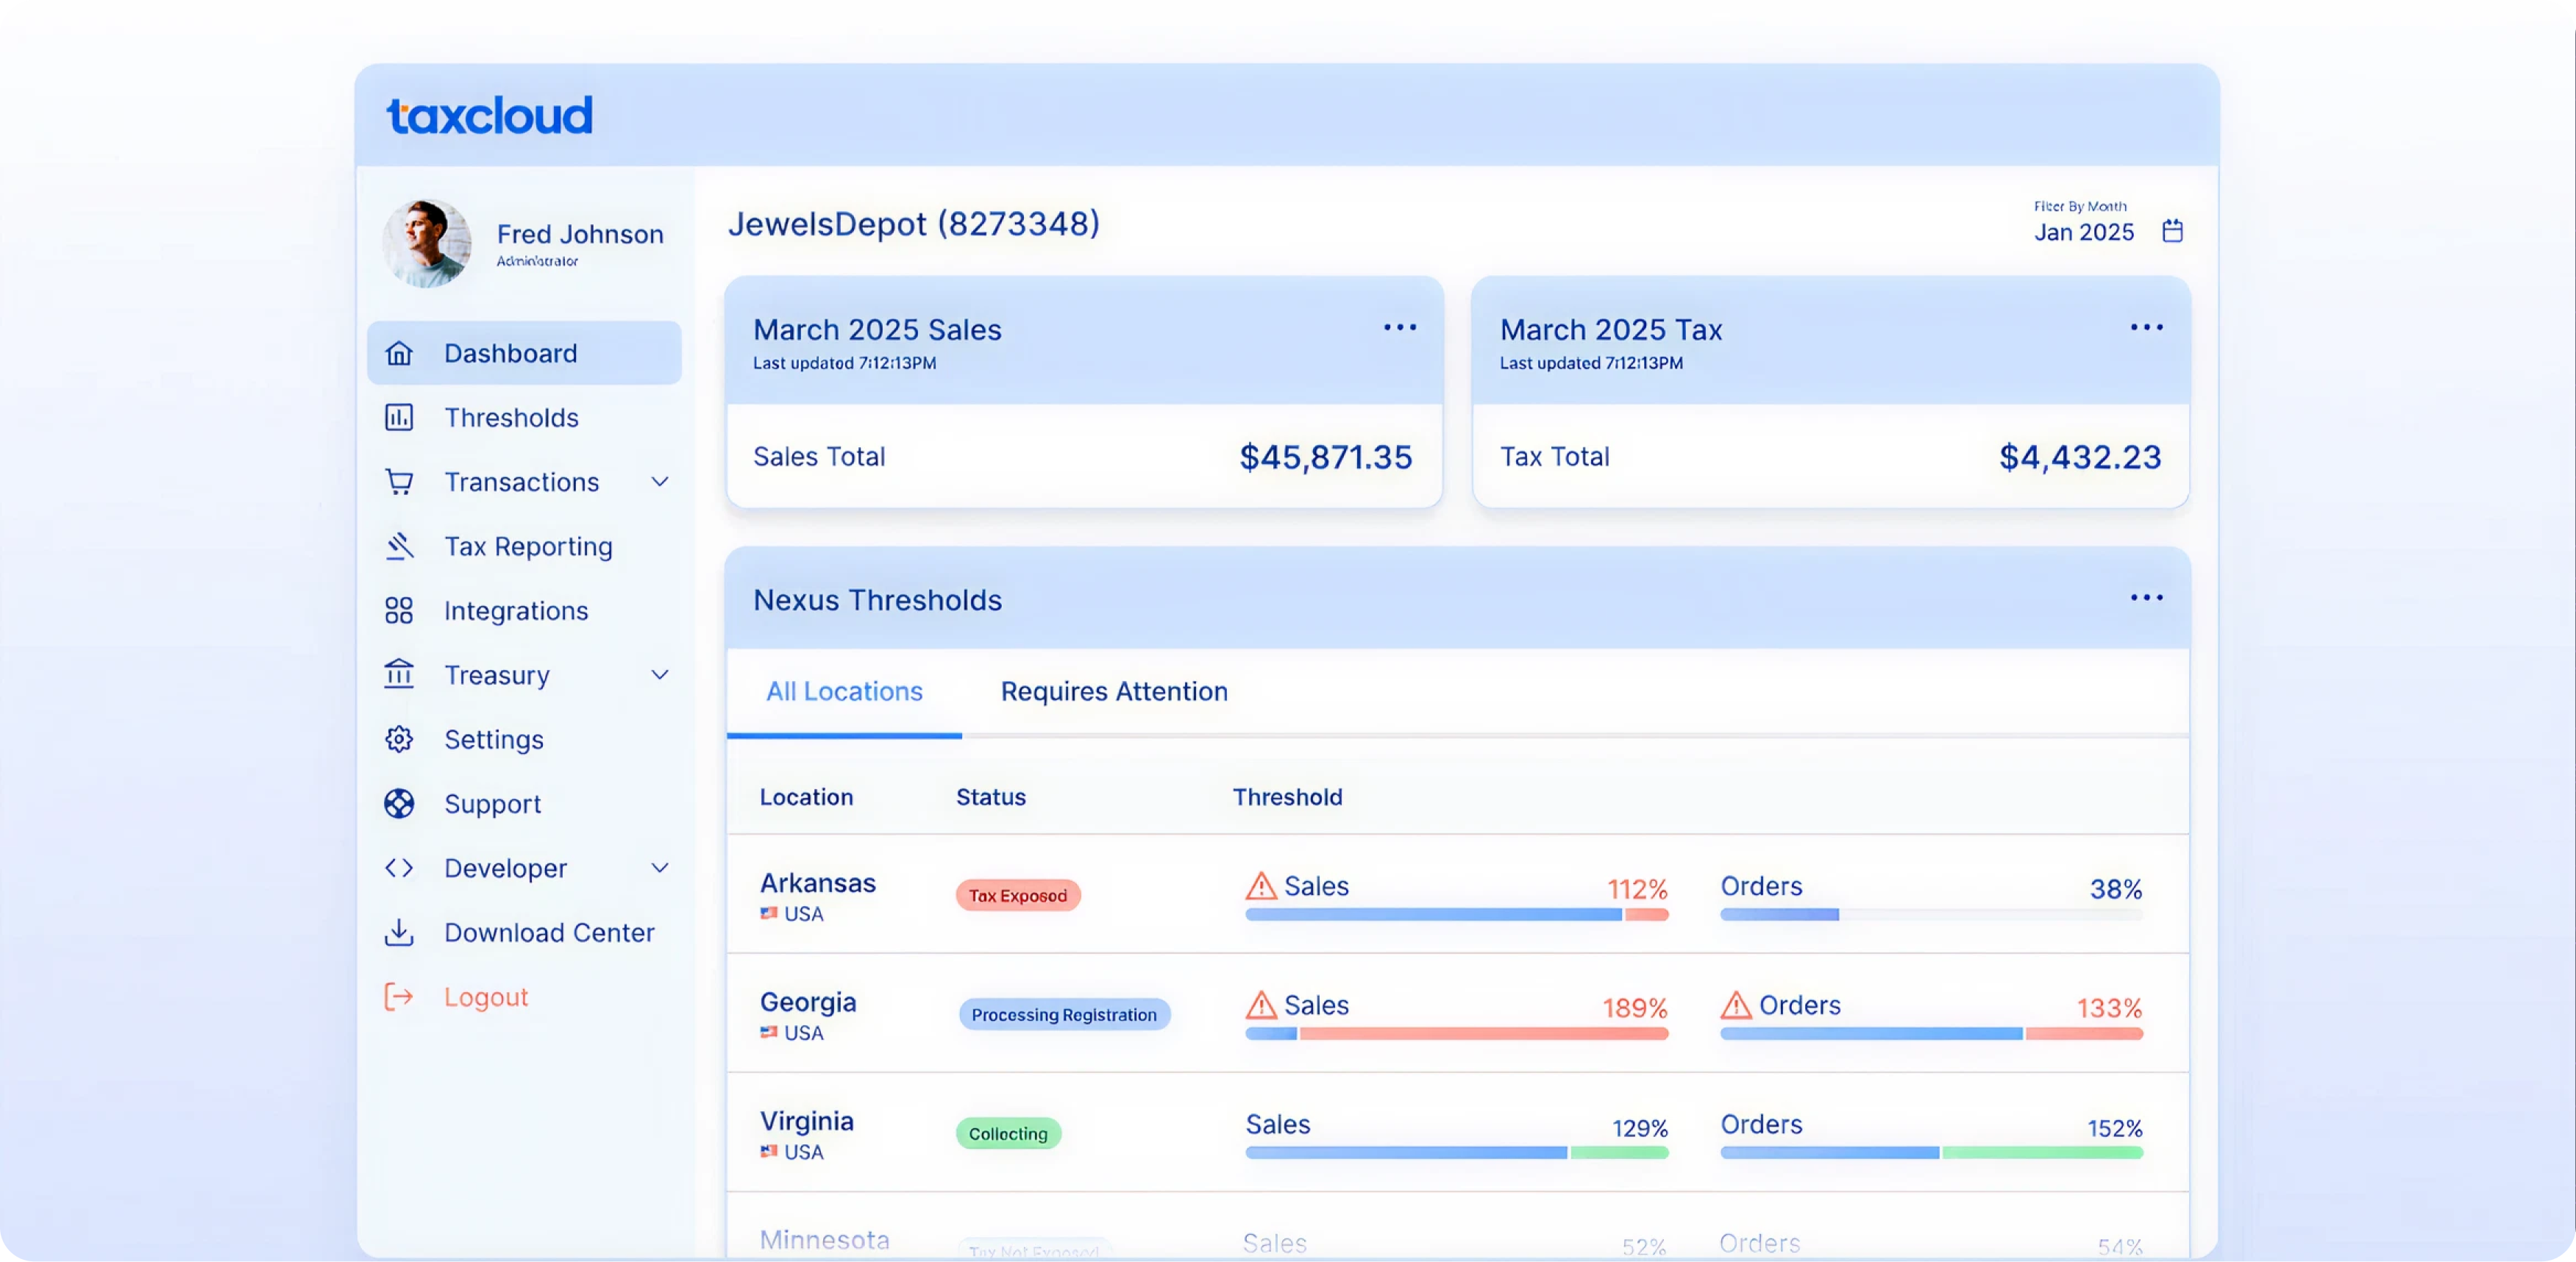Expand the Developer submenu chevron
Viewport: 2576px width, 1262px height.
[x=660, y=868]
